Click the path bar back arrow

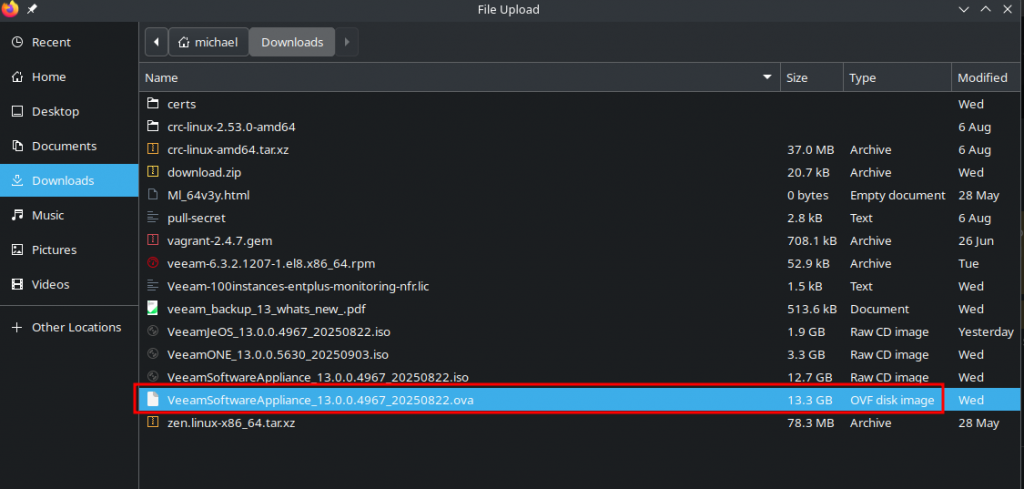156,42
